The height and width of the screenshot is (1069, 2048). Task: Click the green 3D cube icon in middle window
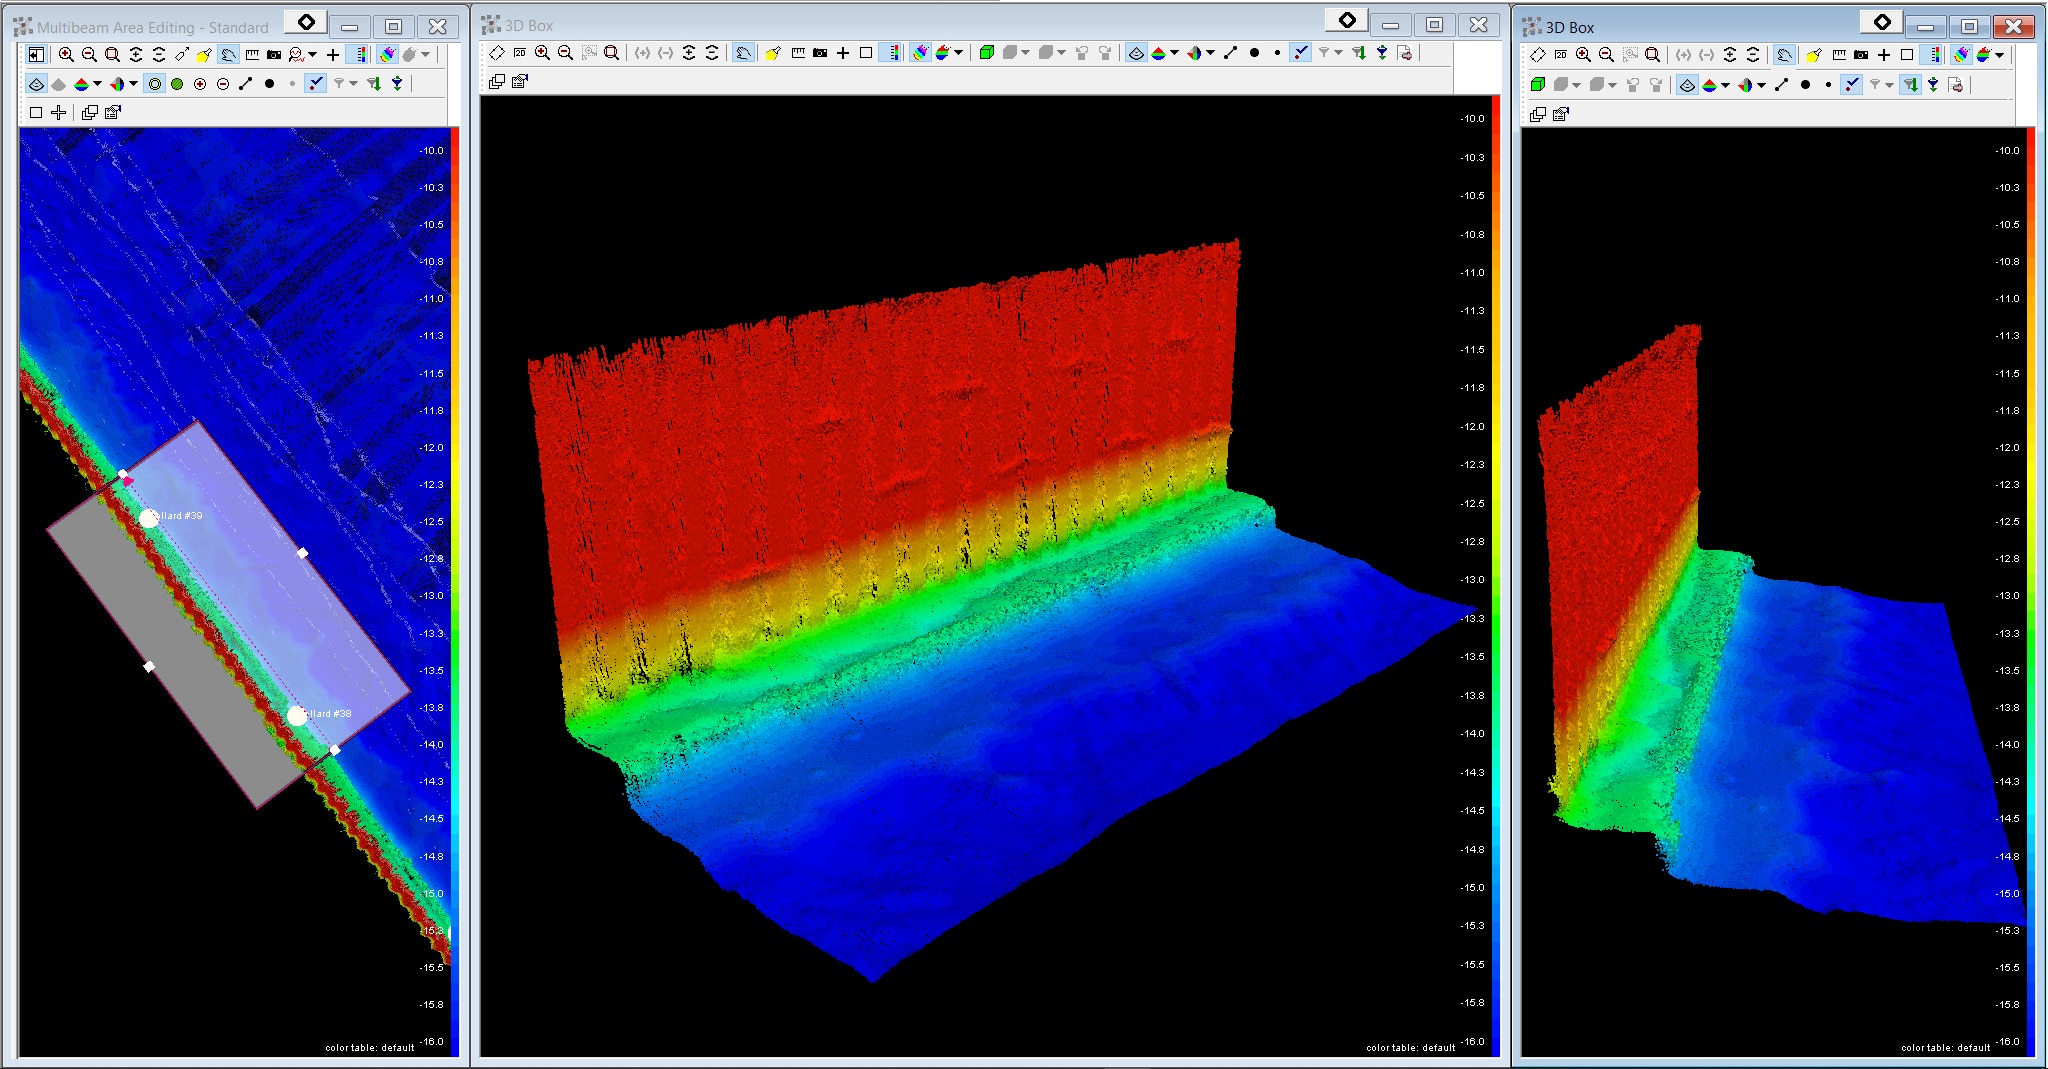click(x=987, y=53)
